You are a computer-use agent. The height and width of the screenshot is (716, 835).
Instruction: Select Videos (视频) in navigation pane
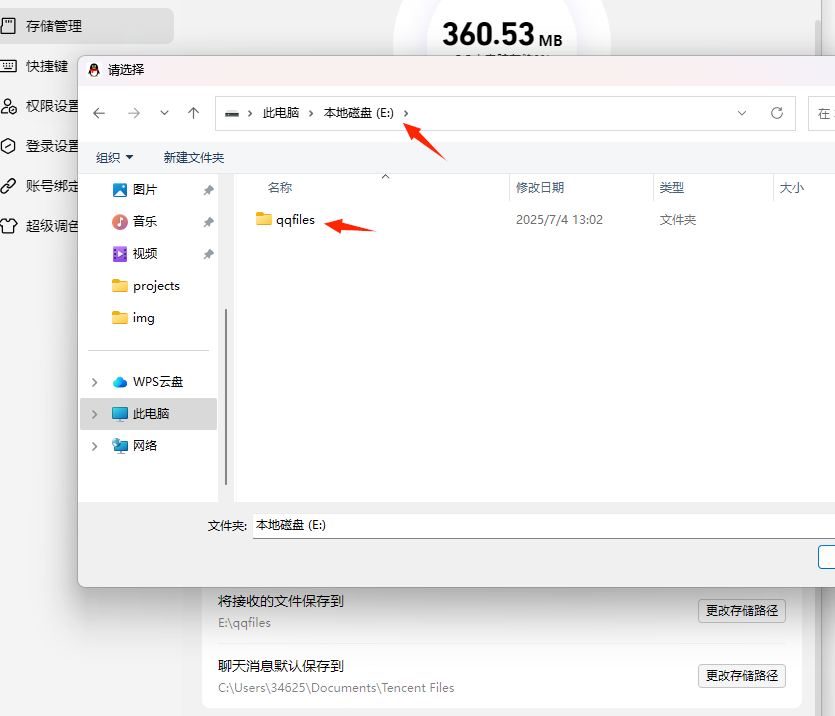click(x=144, y=254)
